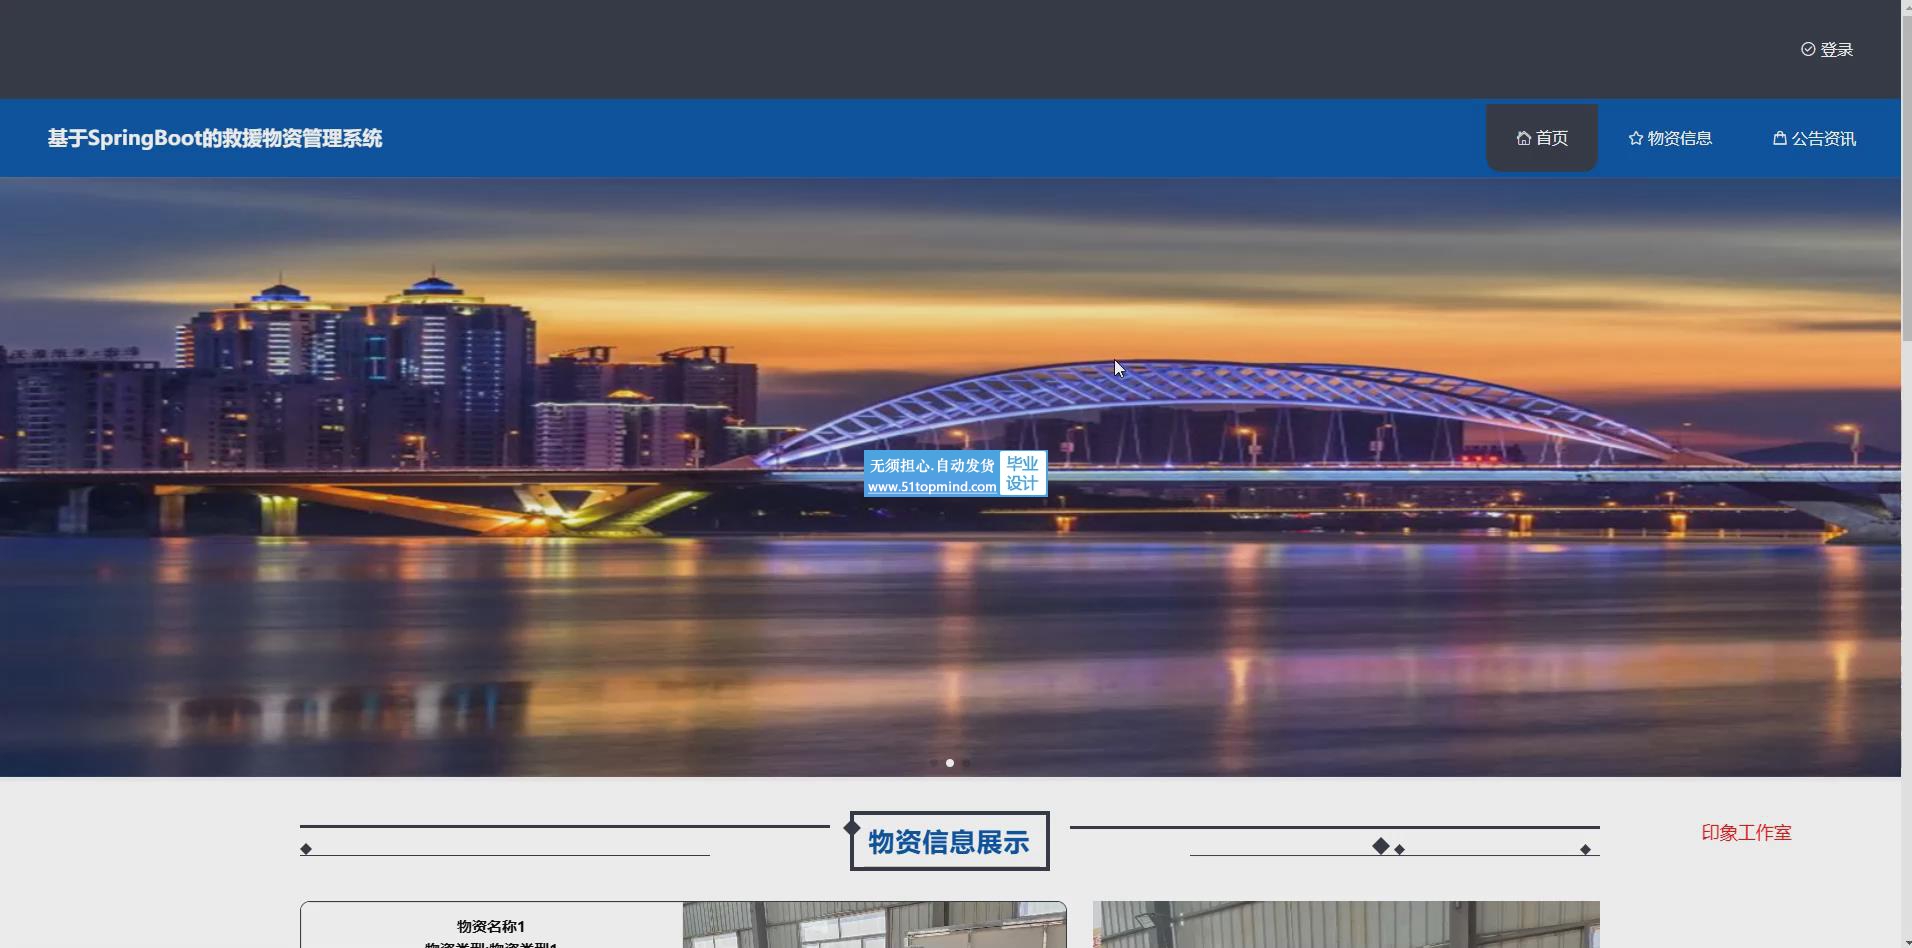Jump to the third carousel slide dot

(966, 763)
